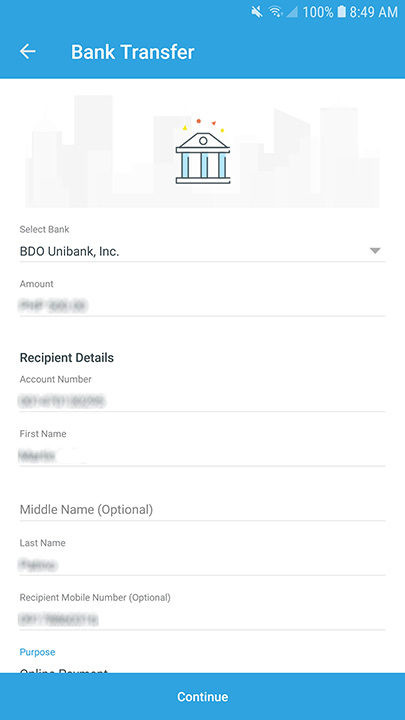Tap the Bank Transfer title text
This screenshot has width=405, height=720.
[x=133, y=52]
